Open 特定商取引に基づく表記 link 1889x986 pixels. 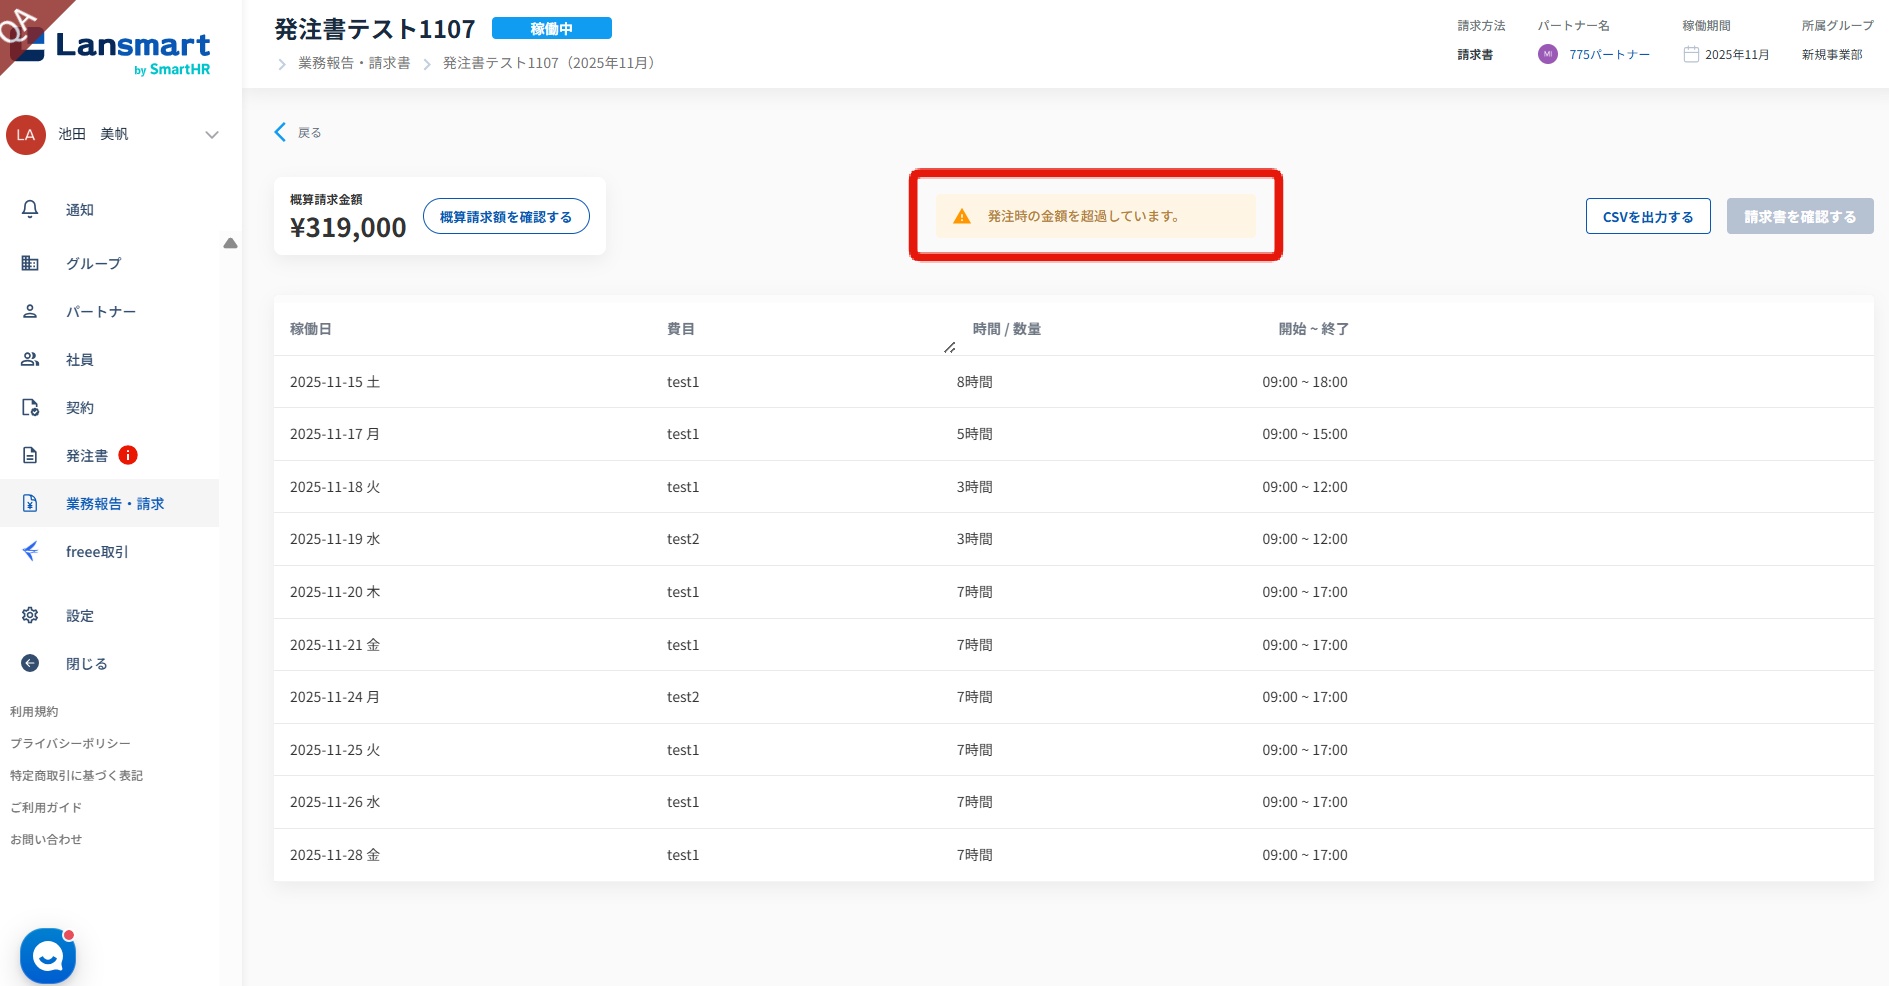76,776
